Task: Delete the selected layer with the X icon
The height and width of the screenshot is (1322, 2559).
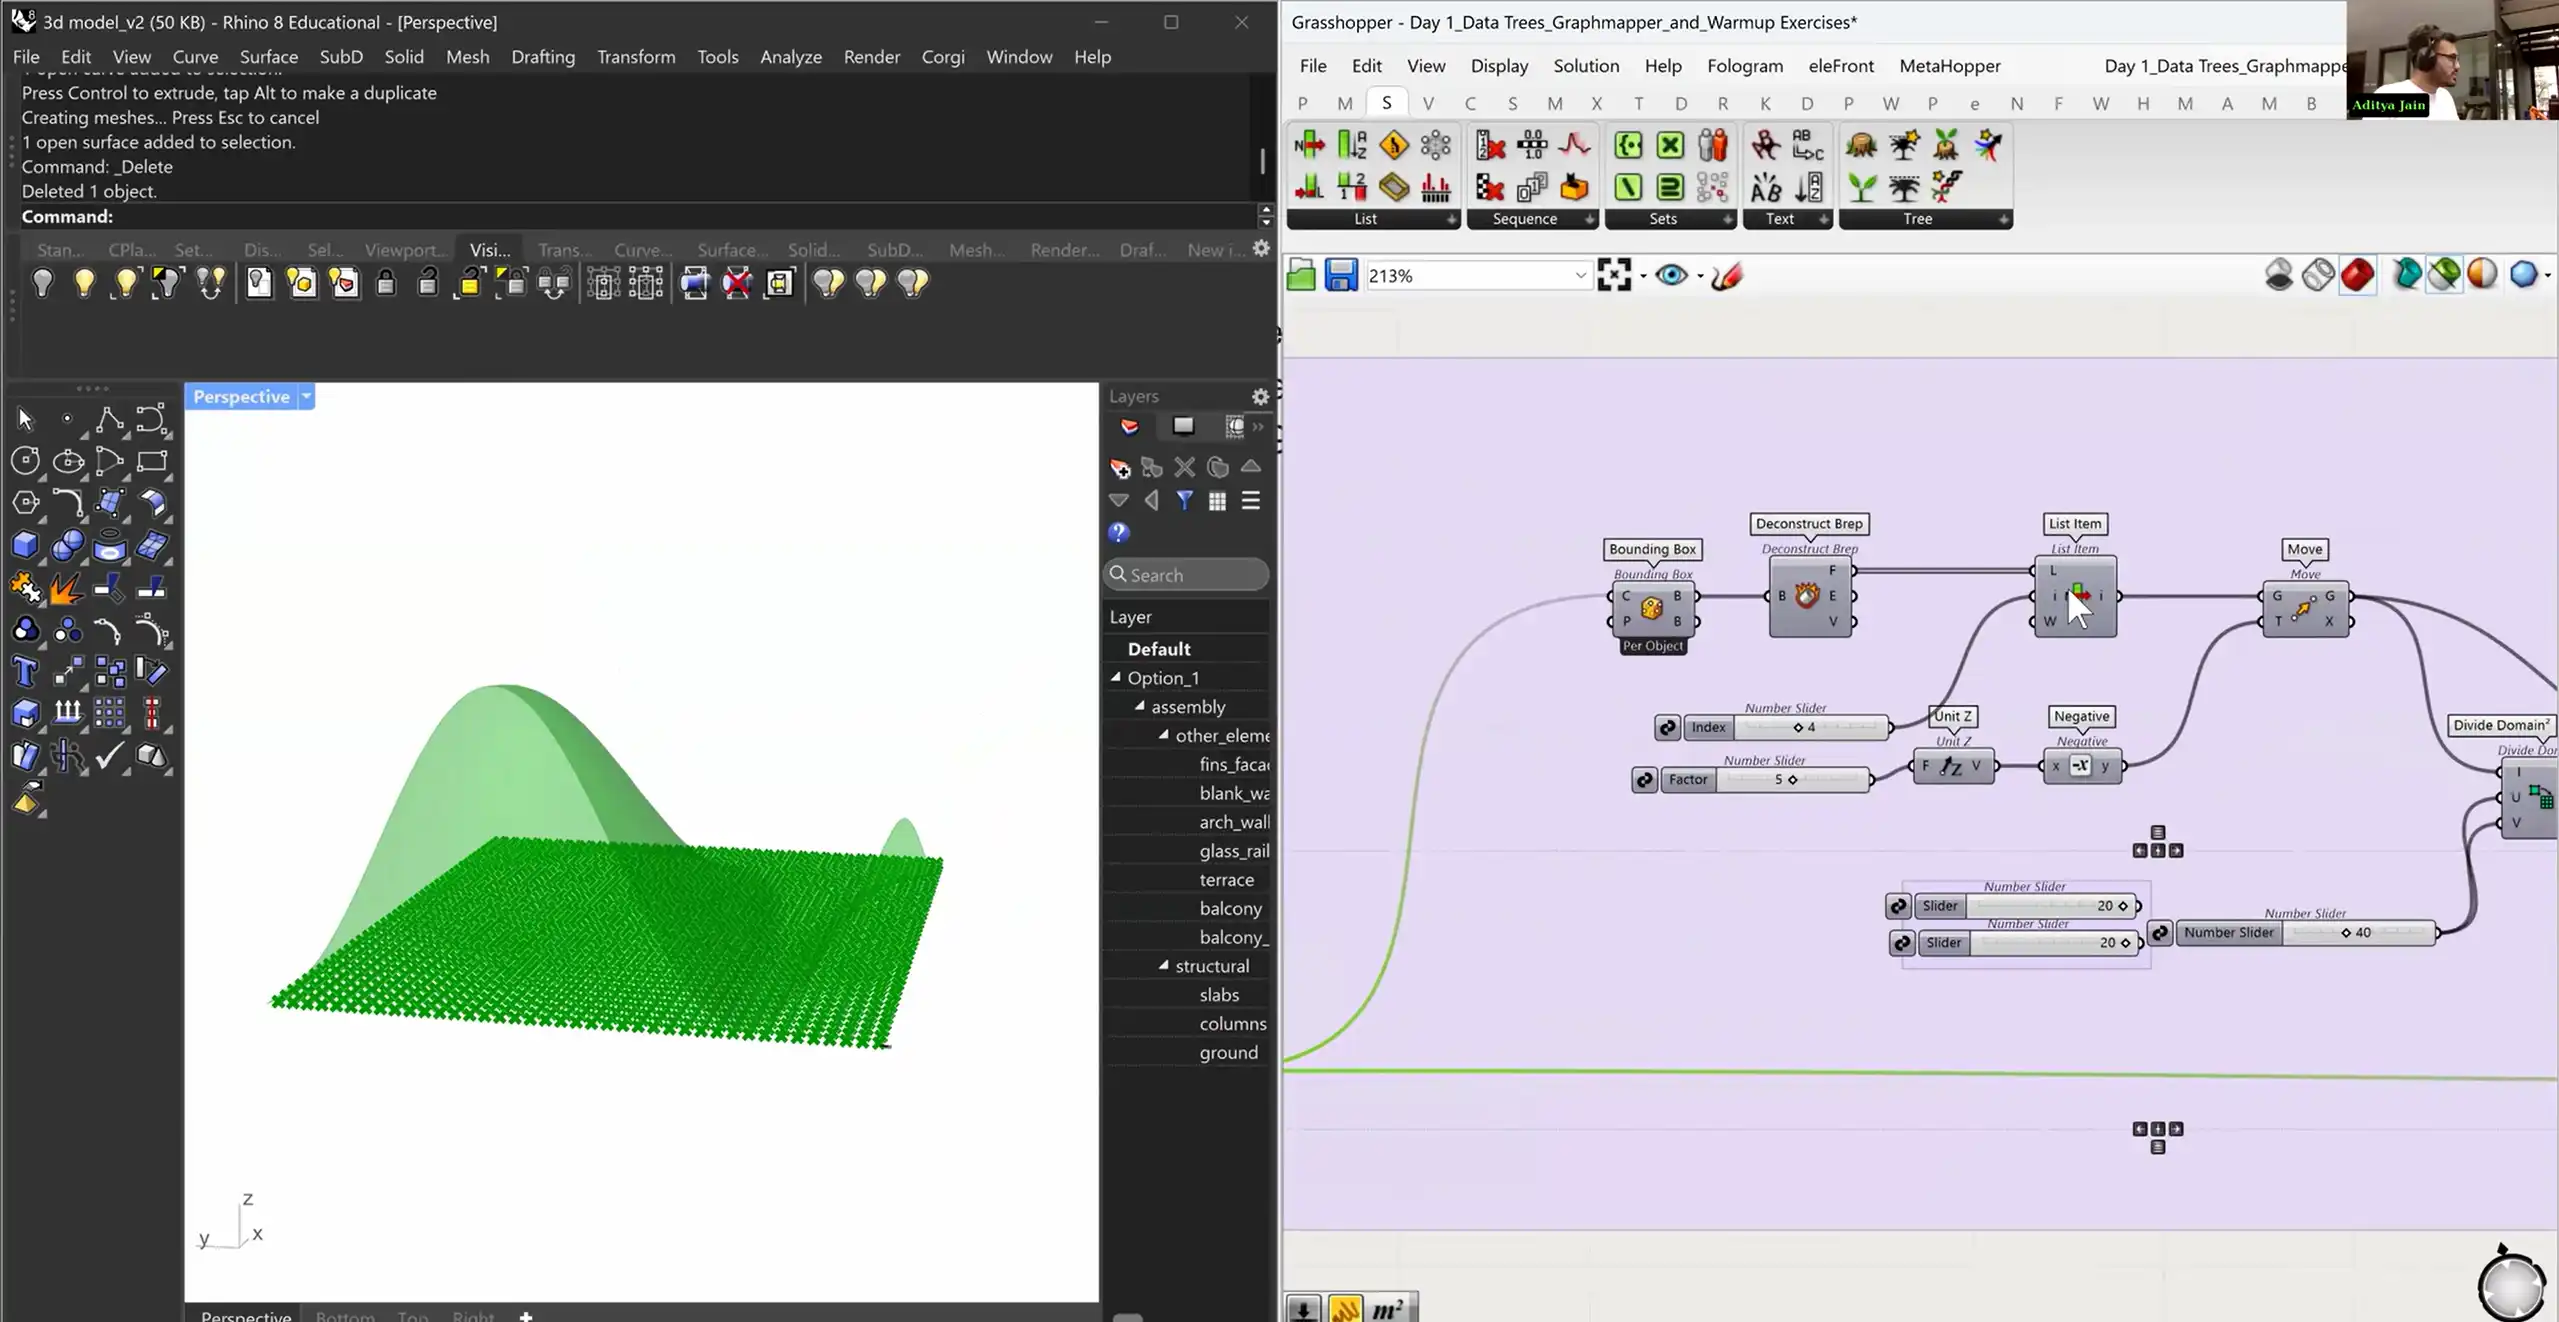Action: click(1184, 468)
